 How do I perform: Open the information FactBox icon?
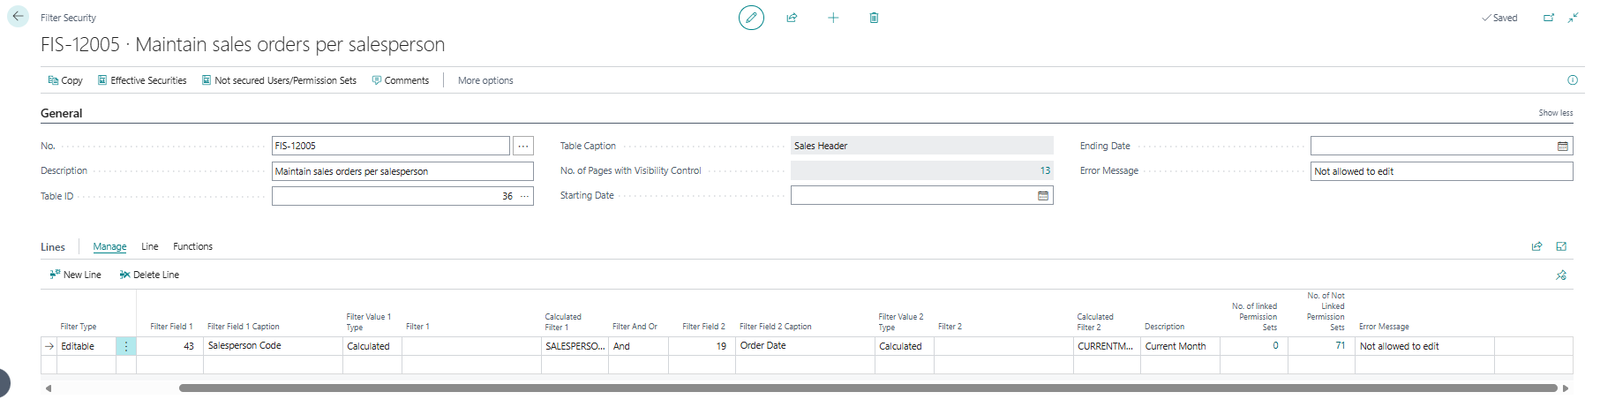tap(1572, 80)
